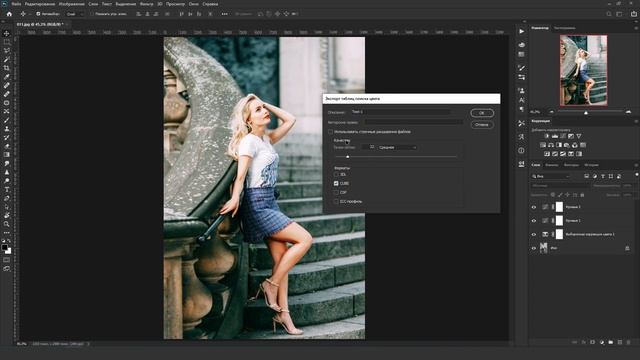This screenshot has width=640, height=360.
Task: Open the Navigator panel menu
Action: (x=636, y=28)
